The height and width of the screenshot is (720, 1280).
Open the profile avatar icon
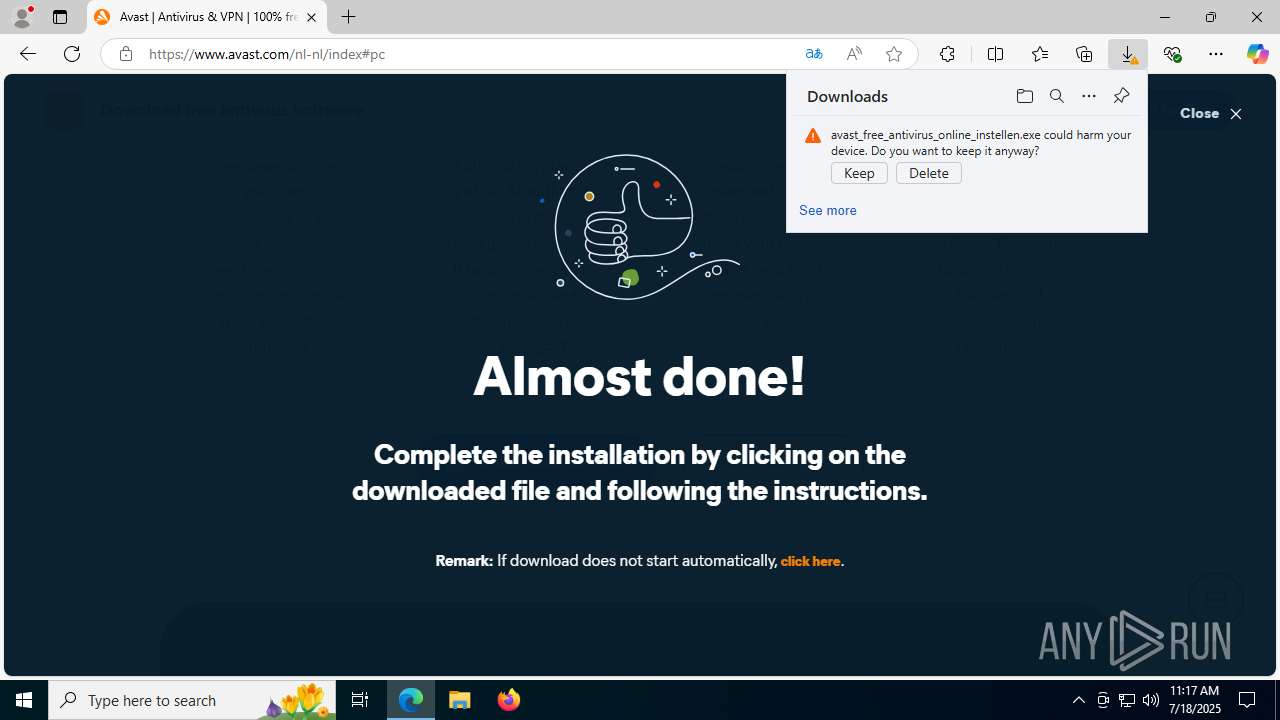tap(22, 17)
